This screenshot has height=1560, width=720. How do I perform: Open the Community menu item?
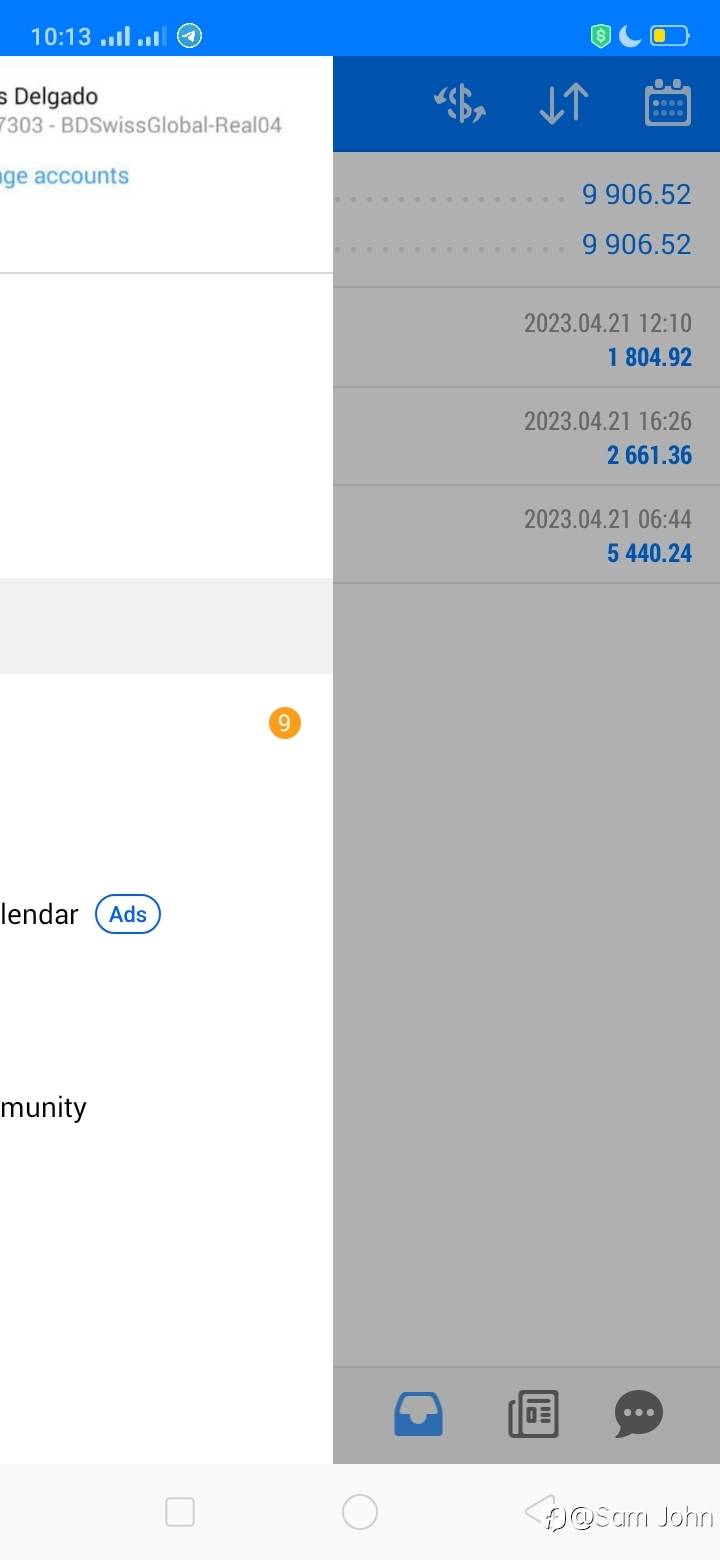[x=42, y=1107]
